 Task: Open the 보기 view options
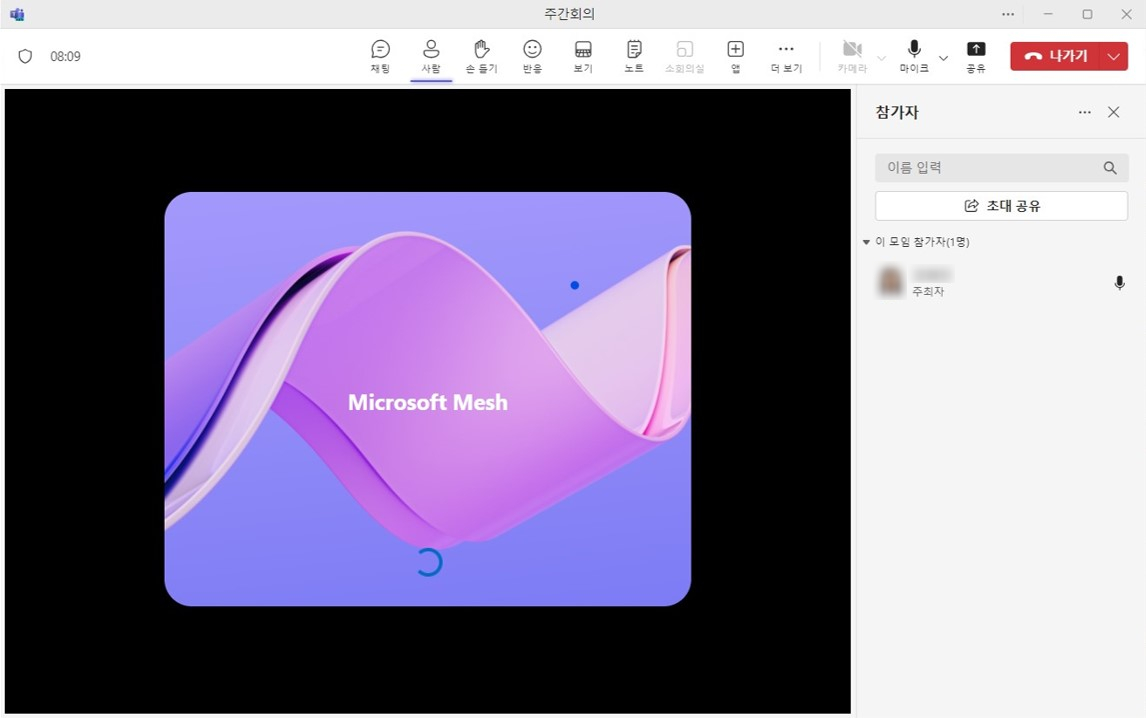pos(583,56)
